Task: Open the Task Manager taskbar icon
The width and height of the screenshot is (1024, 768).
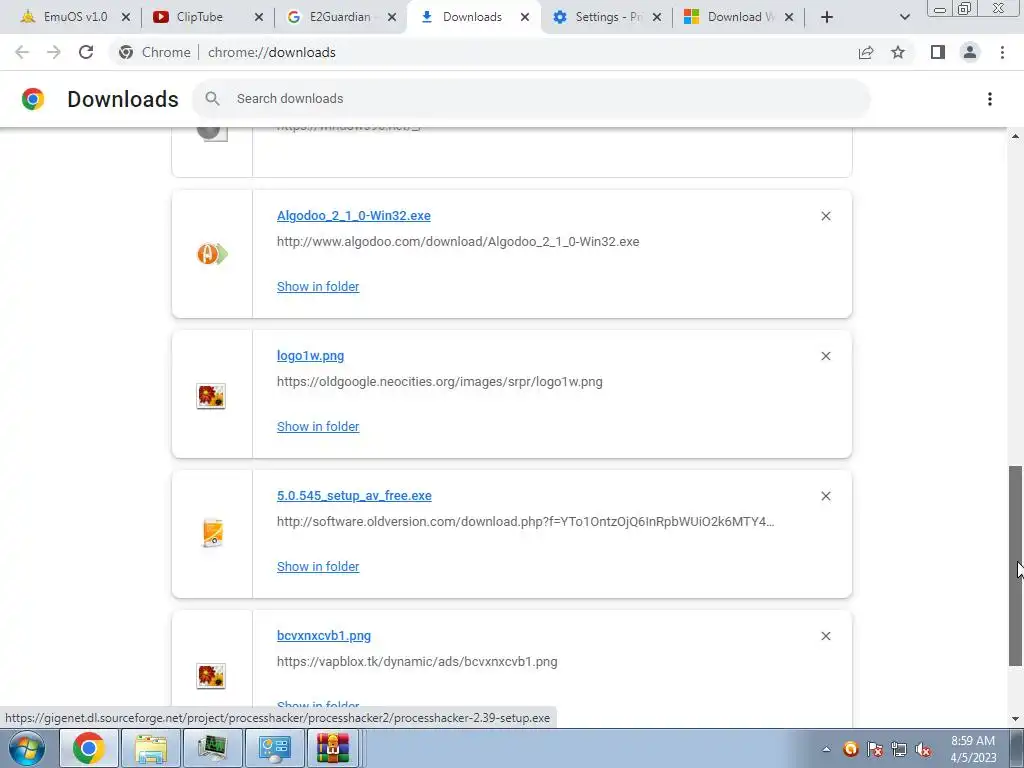Action: [x=213, y=748]
